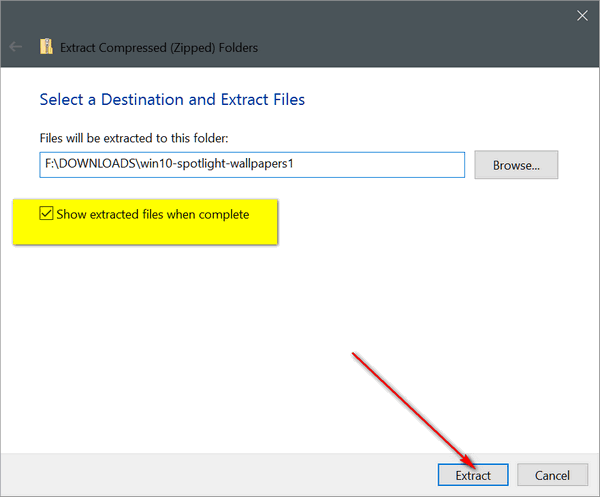Cancel the extraction dialog

552,475
